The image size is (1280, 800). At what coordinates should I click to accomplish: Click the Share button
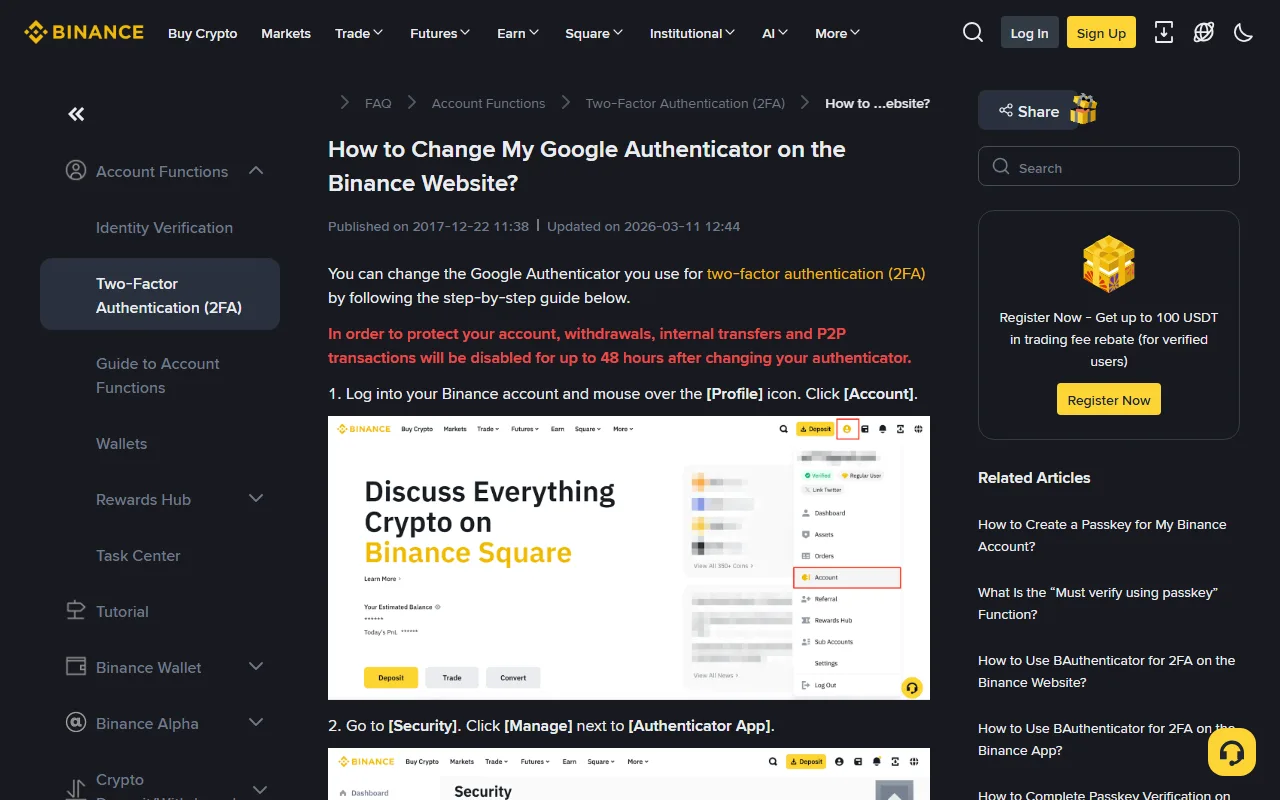pos(1027,111)
